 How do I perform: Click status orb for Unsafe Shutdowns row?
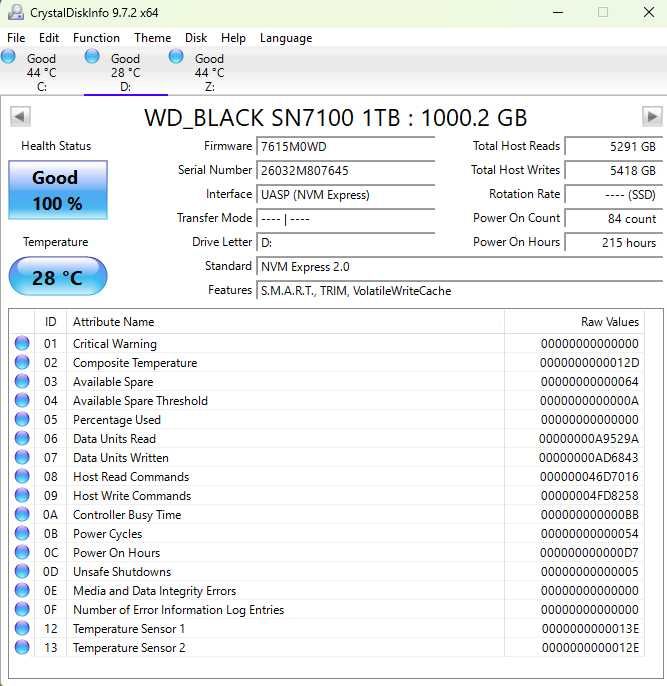[22, 571]
